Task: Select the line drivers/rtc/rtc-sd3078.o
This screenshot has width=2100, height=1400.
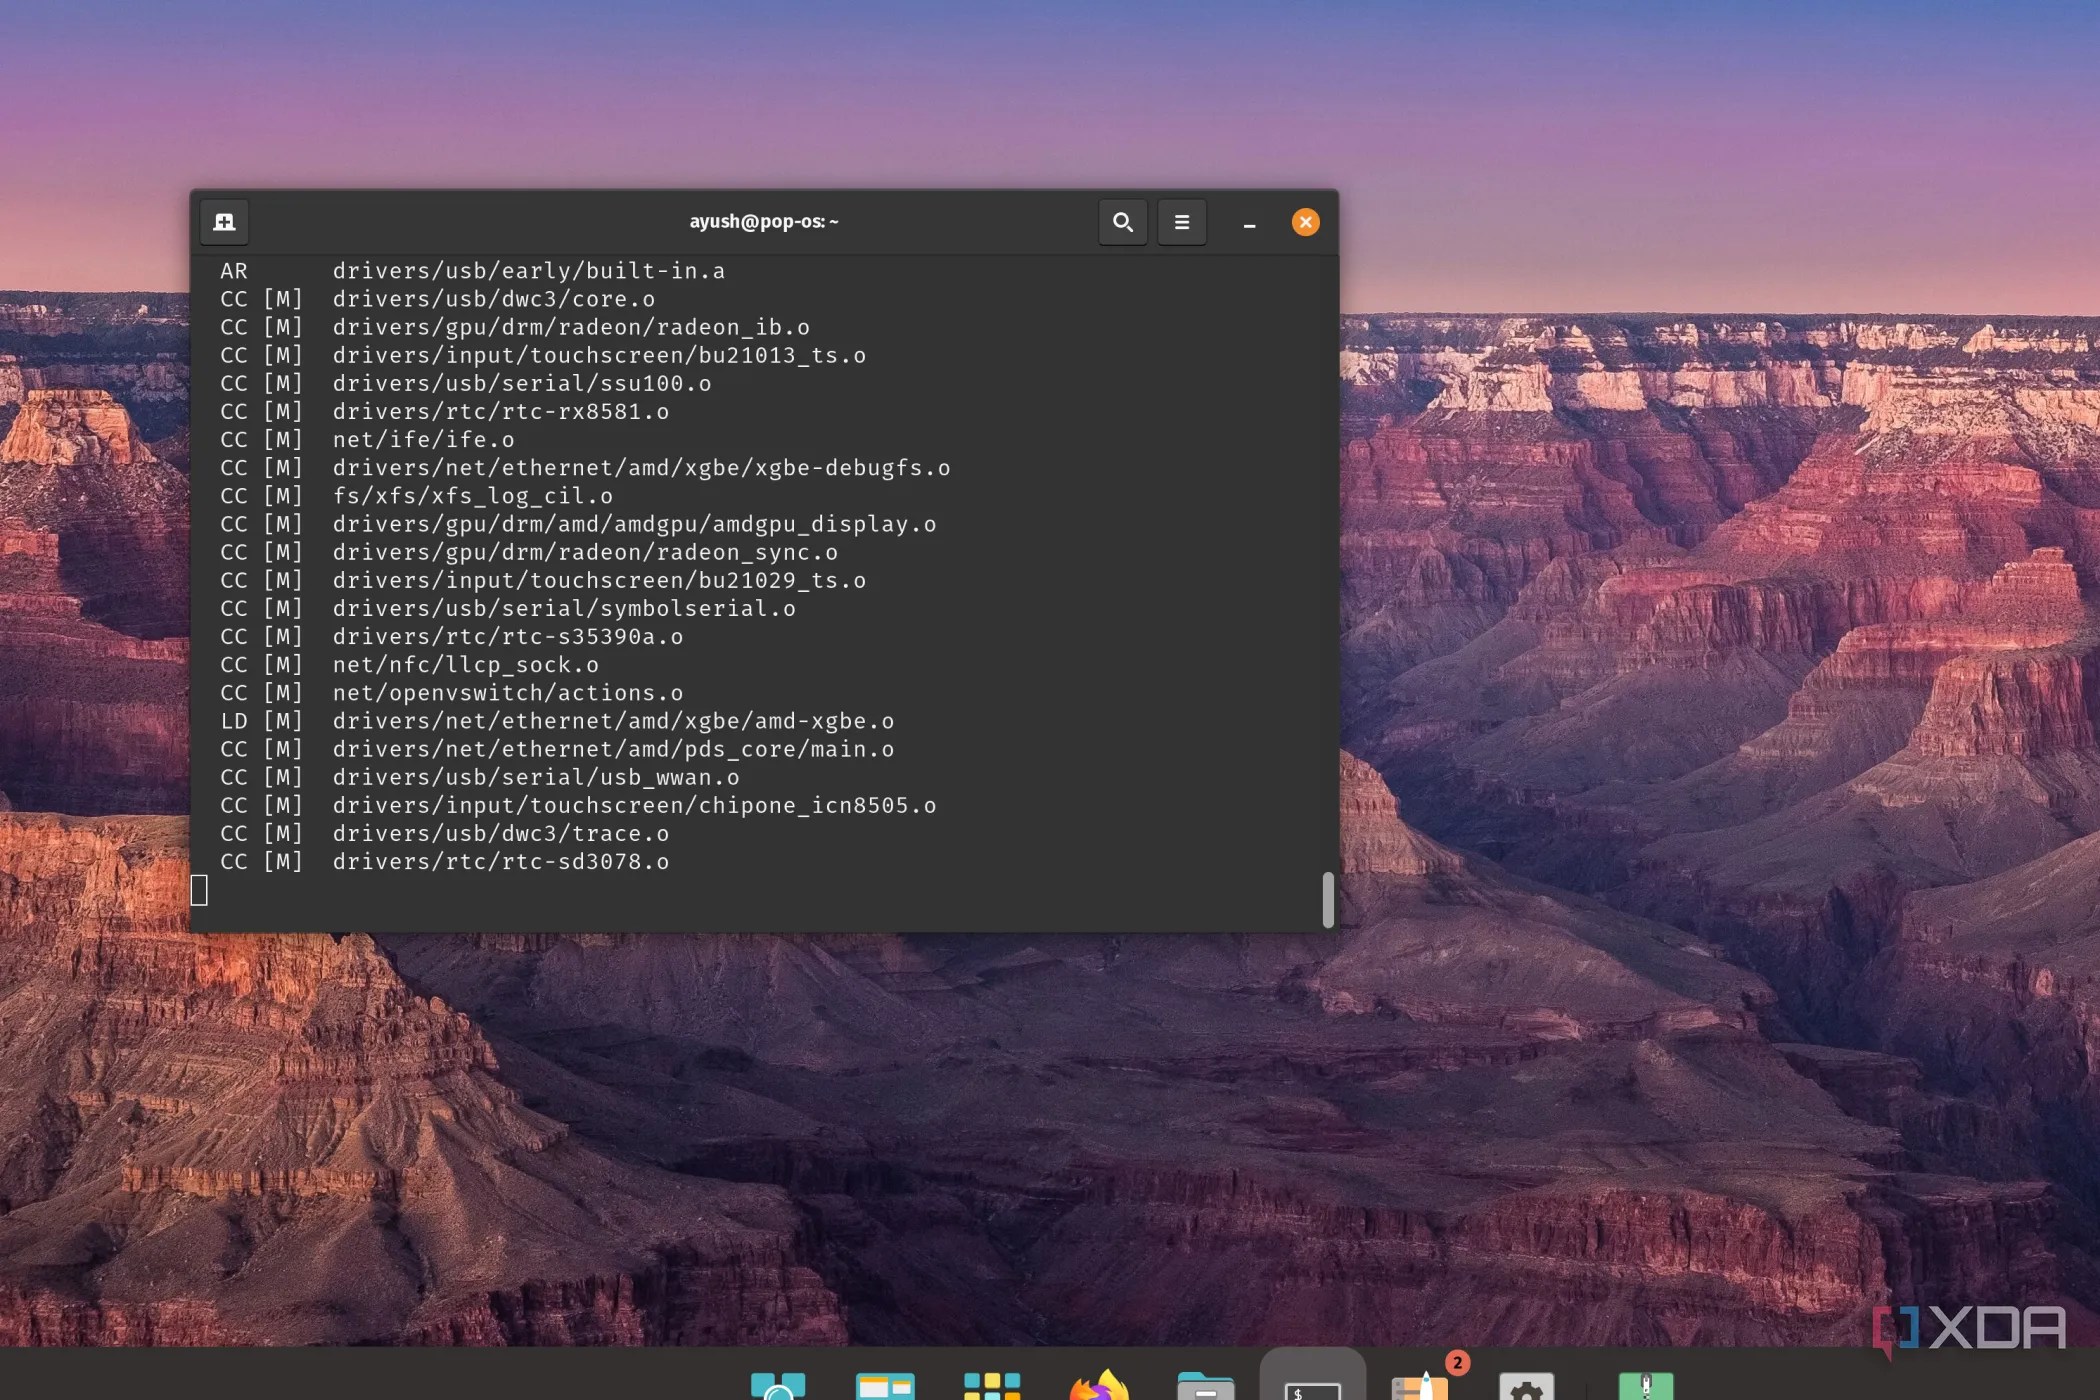Action: [500, 861]
